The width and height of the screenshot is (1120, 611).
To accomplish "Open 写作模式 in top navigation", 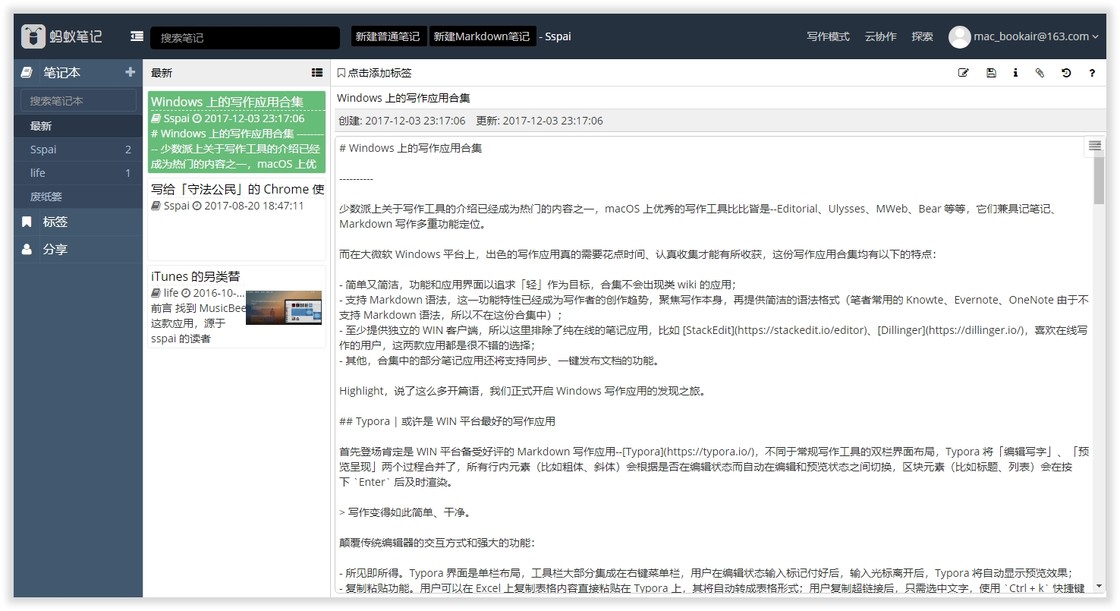I will [828, 36].
